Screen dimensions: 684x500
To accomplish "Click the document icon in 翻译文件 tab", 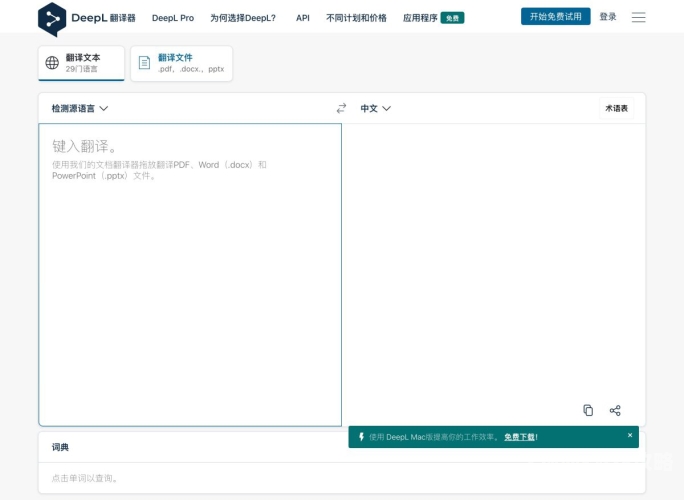I will 144,63.
